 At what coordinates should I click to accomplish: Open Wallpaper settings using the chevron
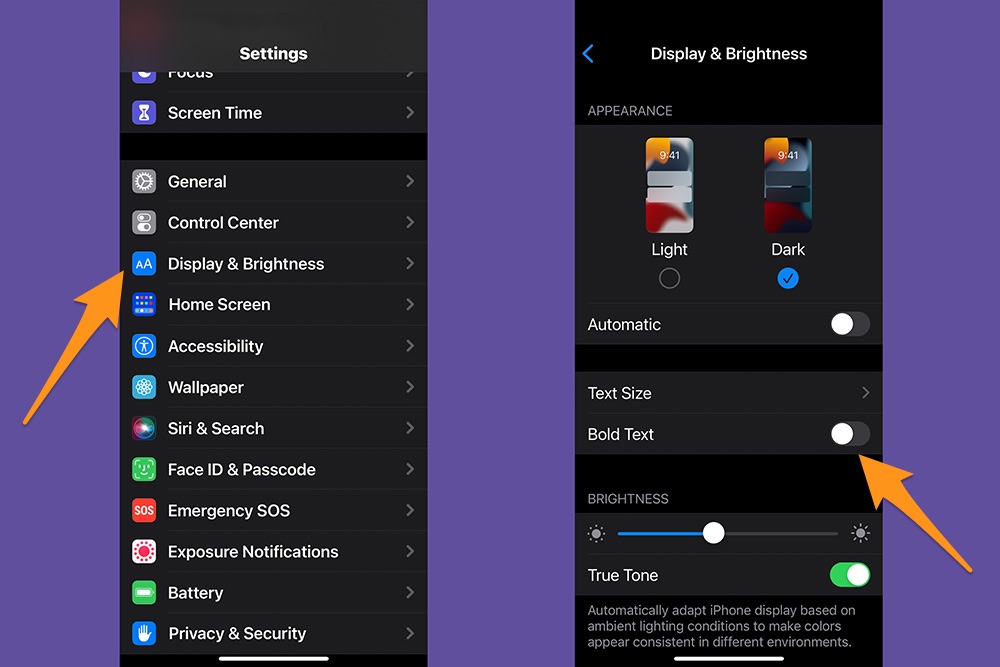[410, 387]
